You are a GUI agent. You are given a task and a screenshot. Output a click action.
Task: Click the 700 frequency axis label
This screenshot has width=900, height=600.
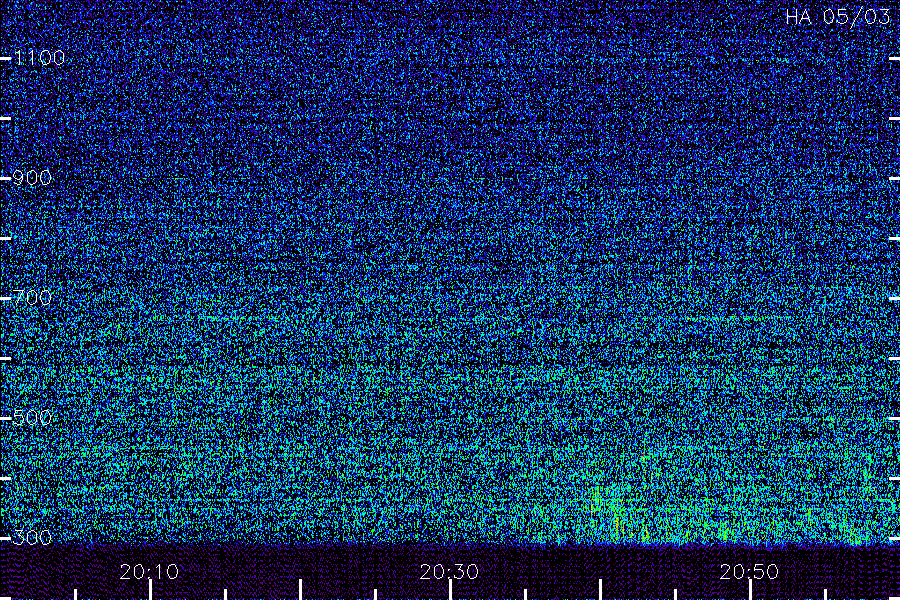[x=32, y=298]
